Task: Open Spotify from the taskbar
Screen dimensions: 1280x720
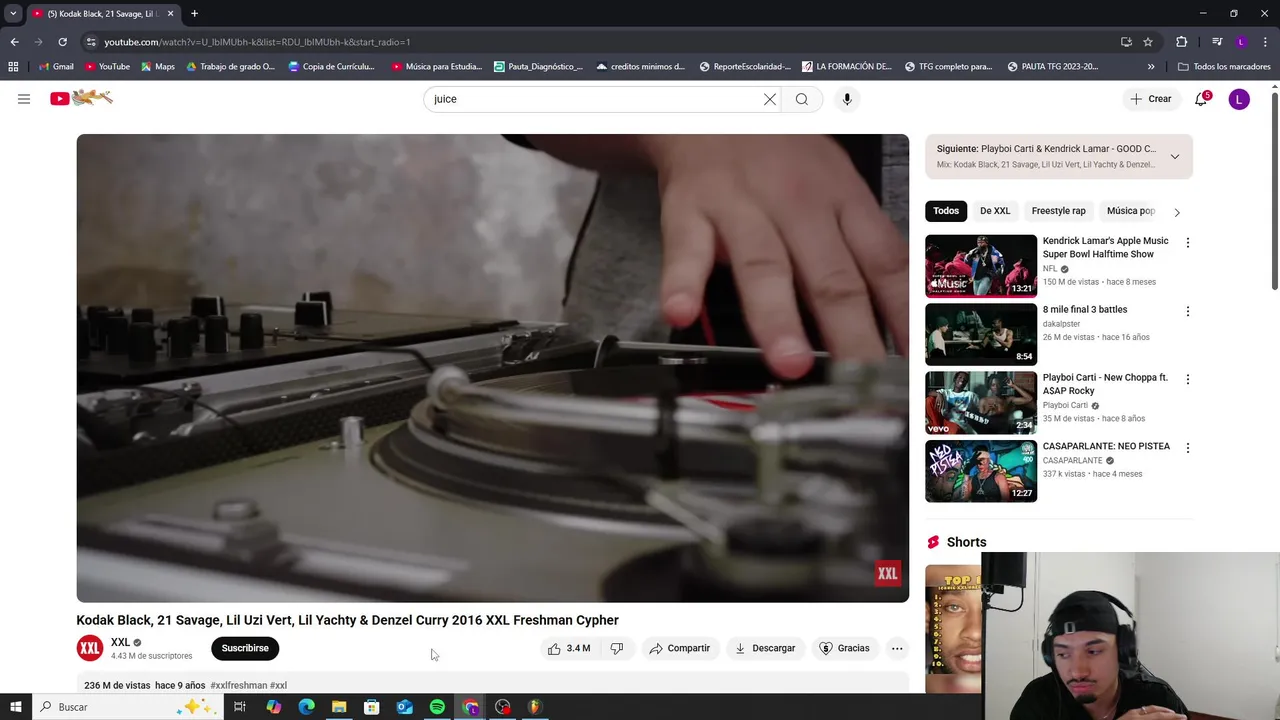Action: 437,707
